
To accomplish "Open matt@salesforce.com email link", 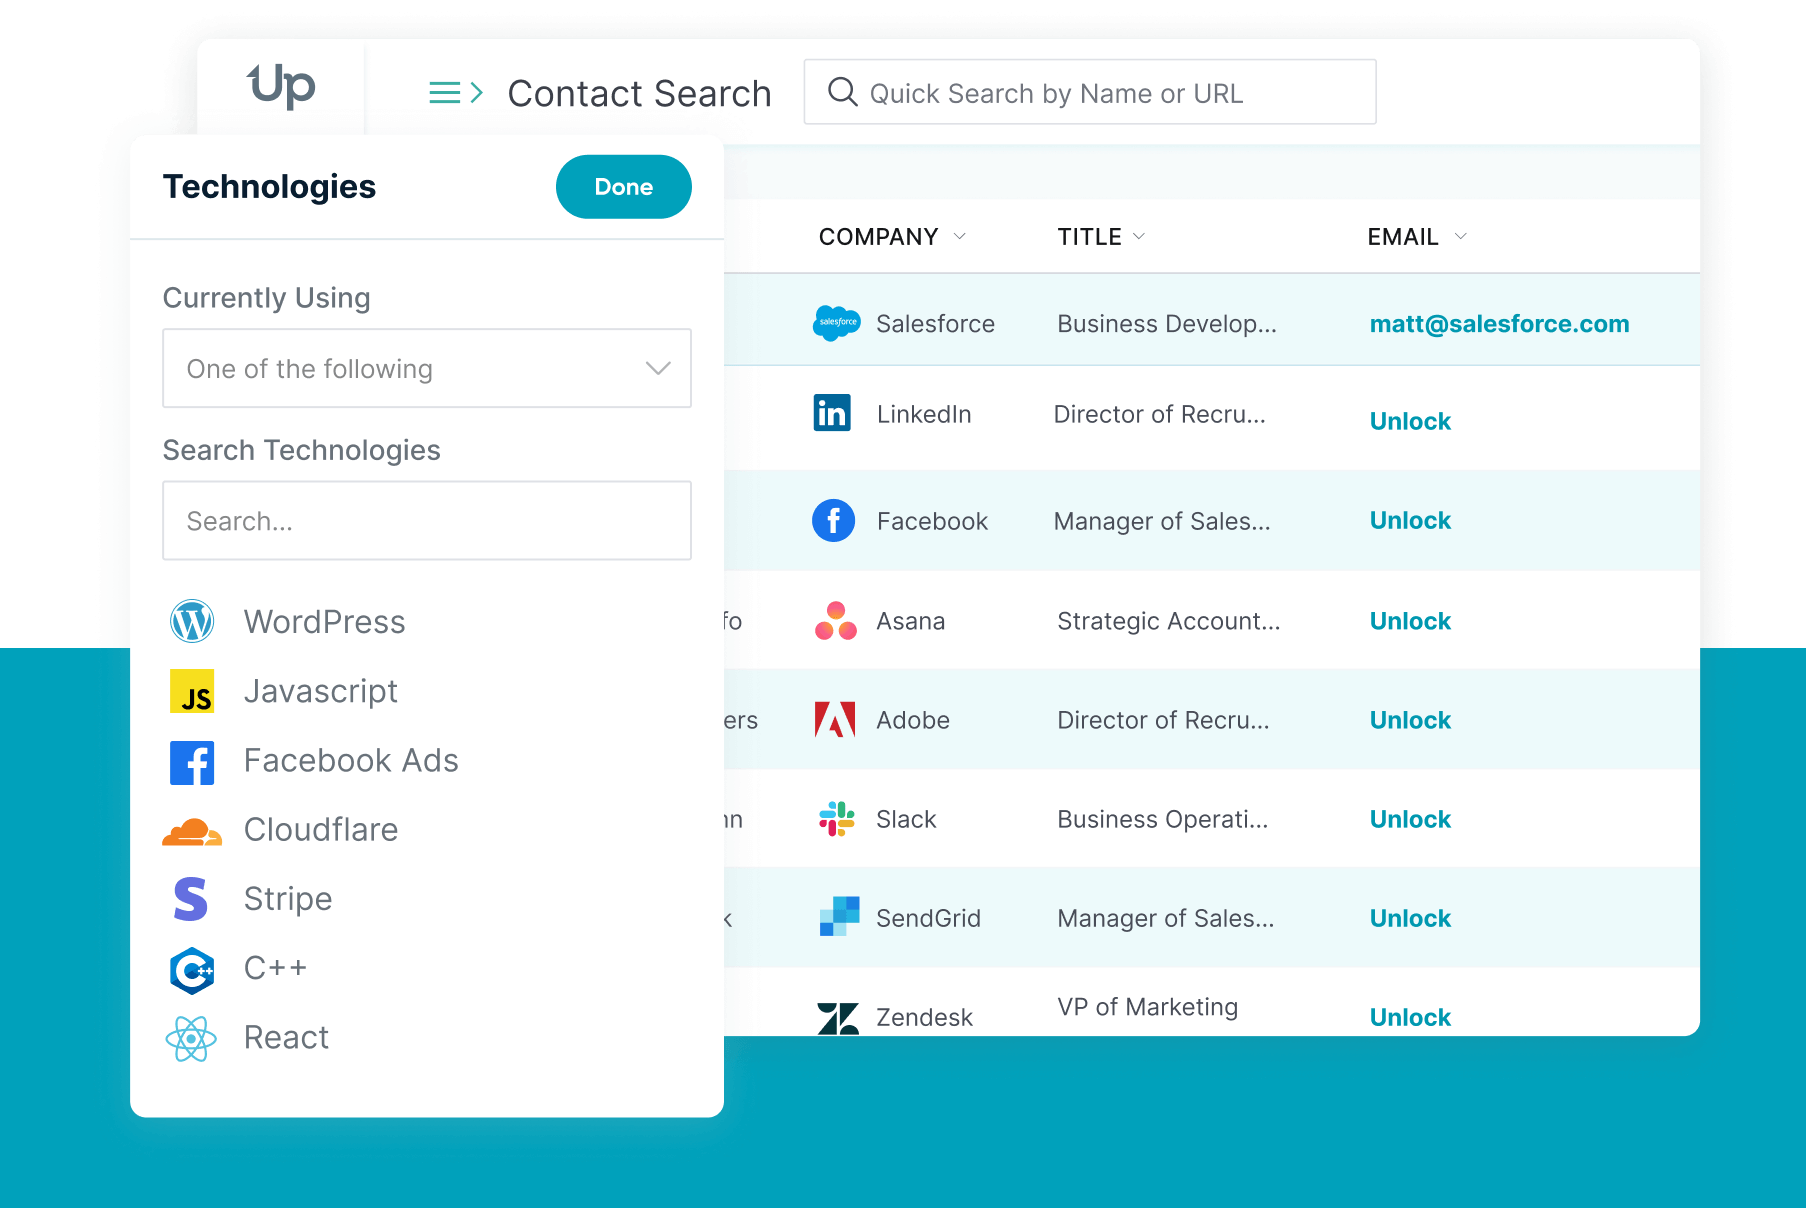I will 1499,324.
